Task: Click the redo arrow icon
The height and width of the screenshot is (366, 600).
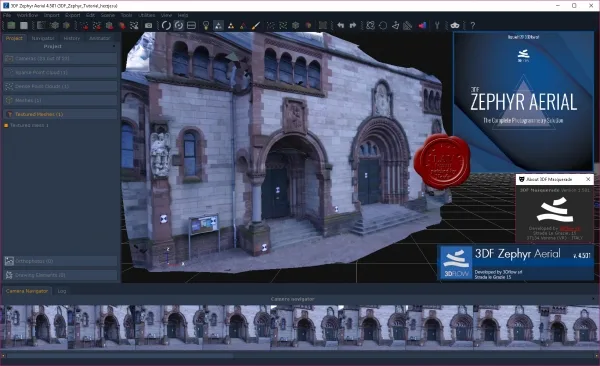Action: click(353, 25)
